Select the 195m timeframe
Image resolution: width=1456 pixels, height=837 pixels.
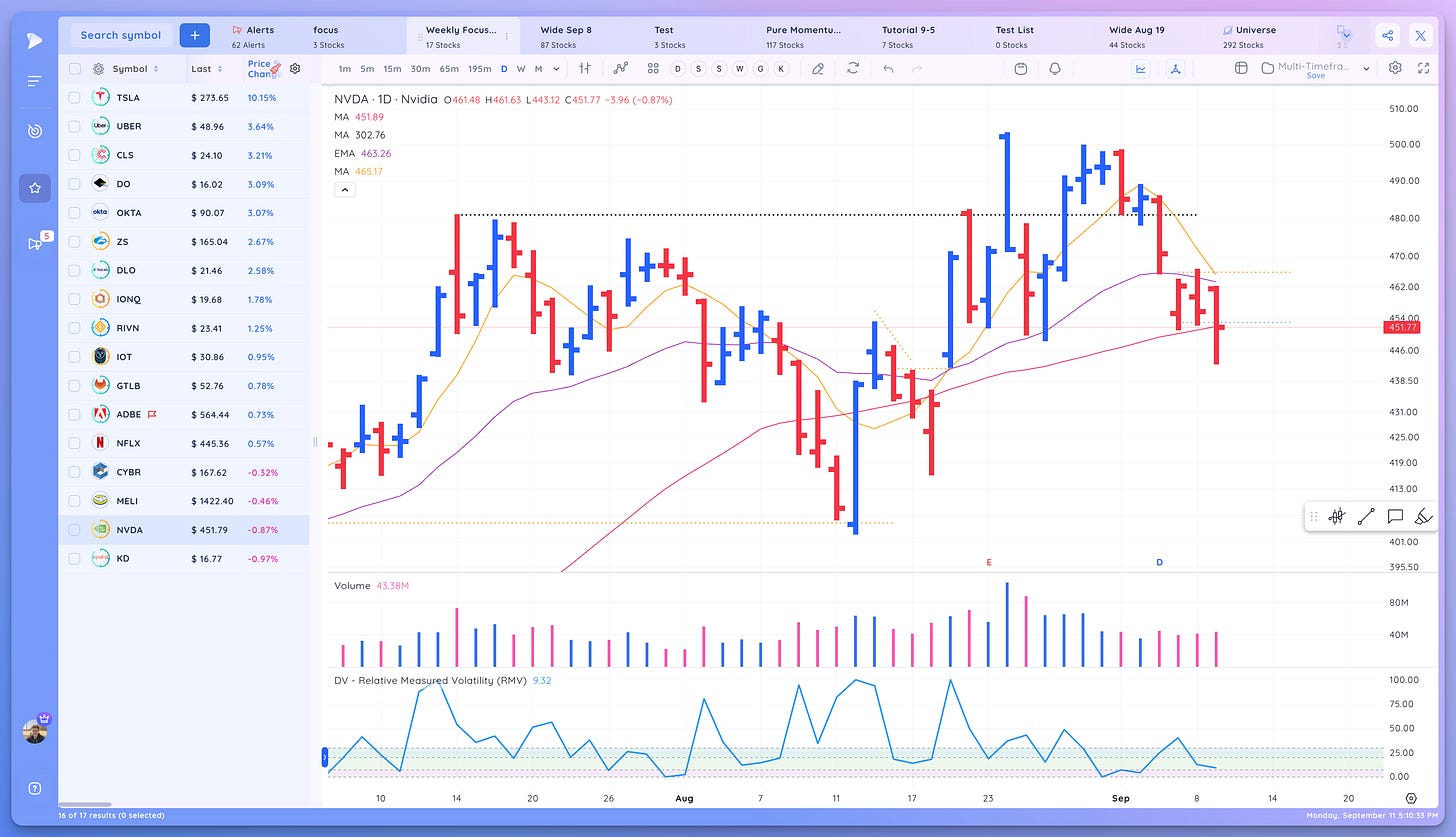click(480, 69)
